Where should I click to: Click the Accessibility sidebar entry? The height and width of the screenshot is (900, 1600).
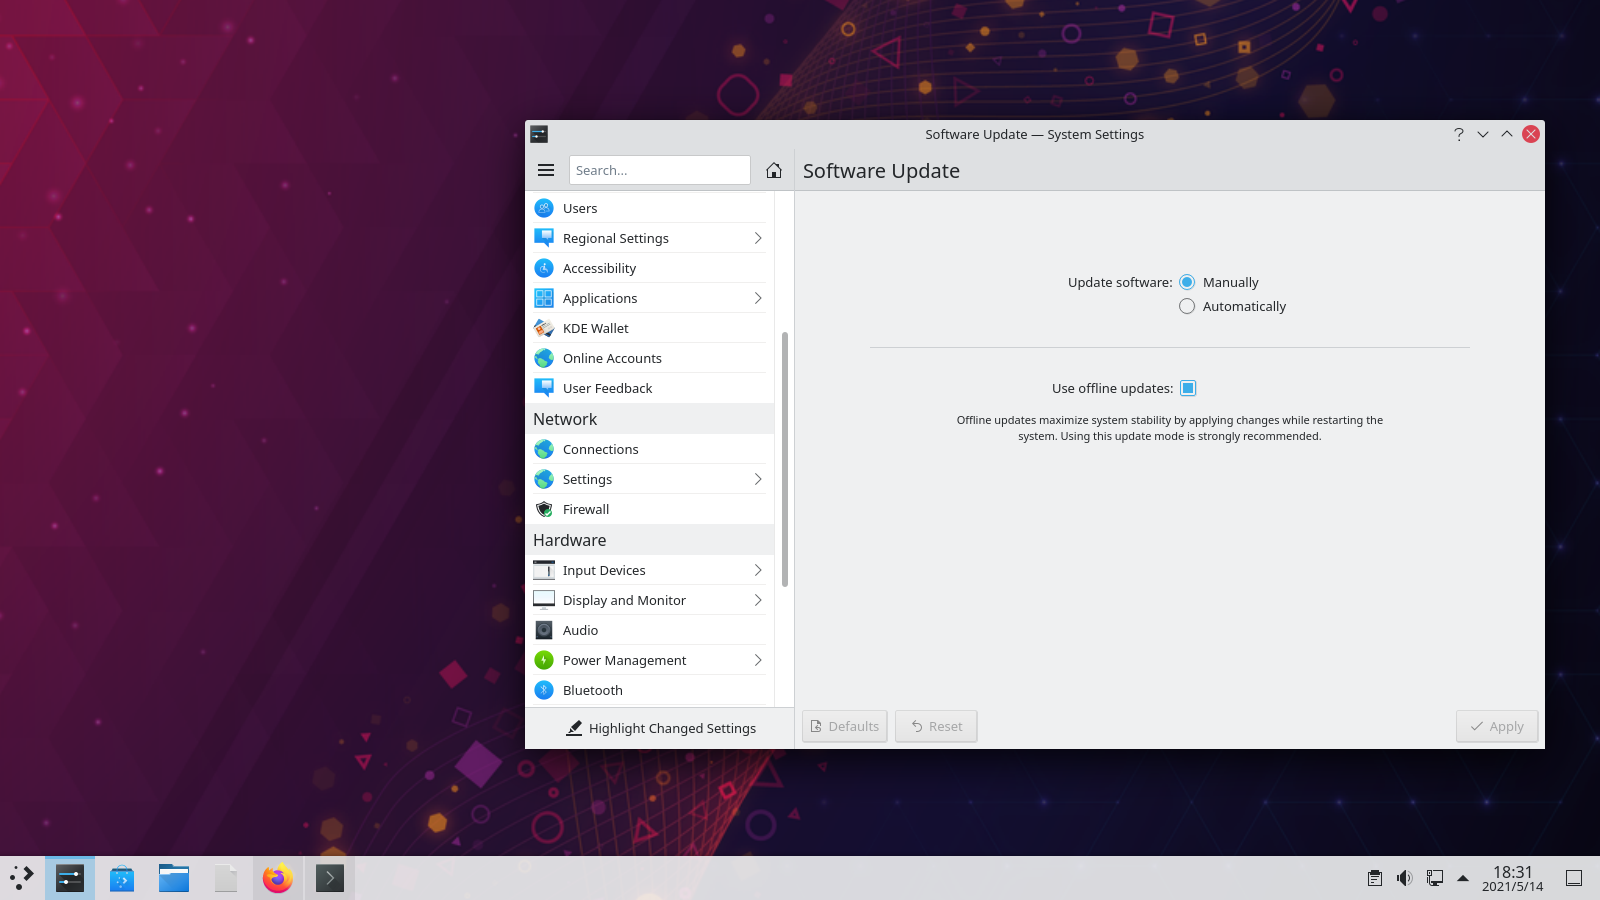click(599, 268)
